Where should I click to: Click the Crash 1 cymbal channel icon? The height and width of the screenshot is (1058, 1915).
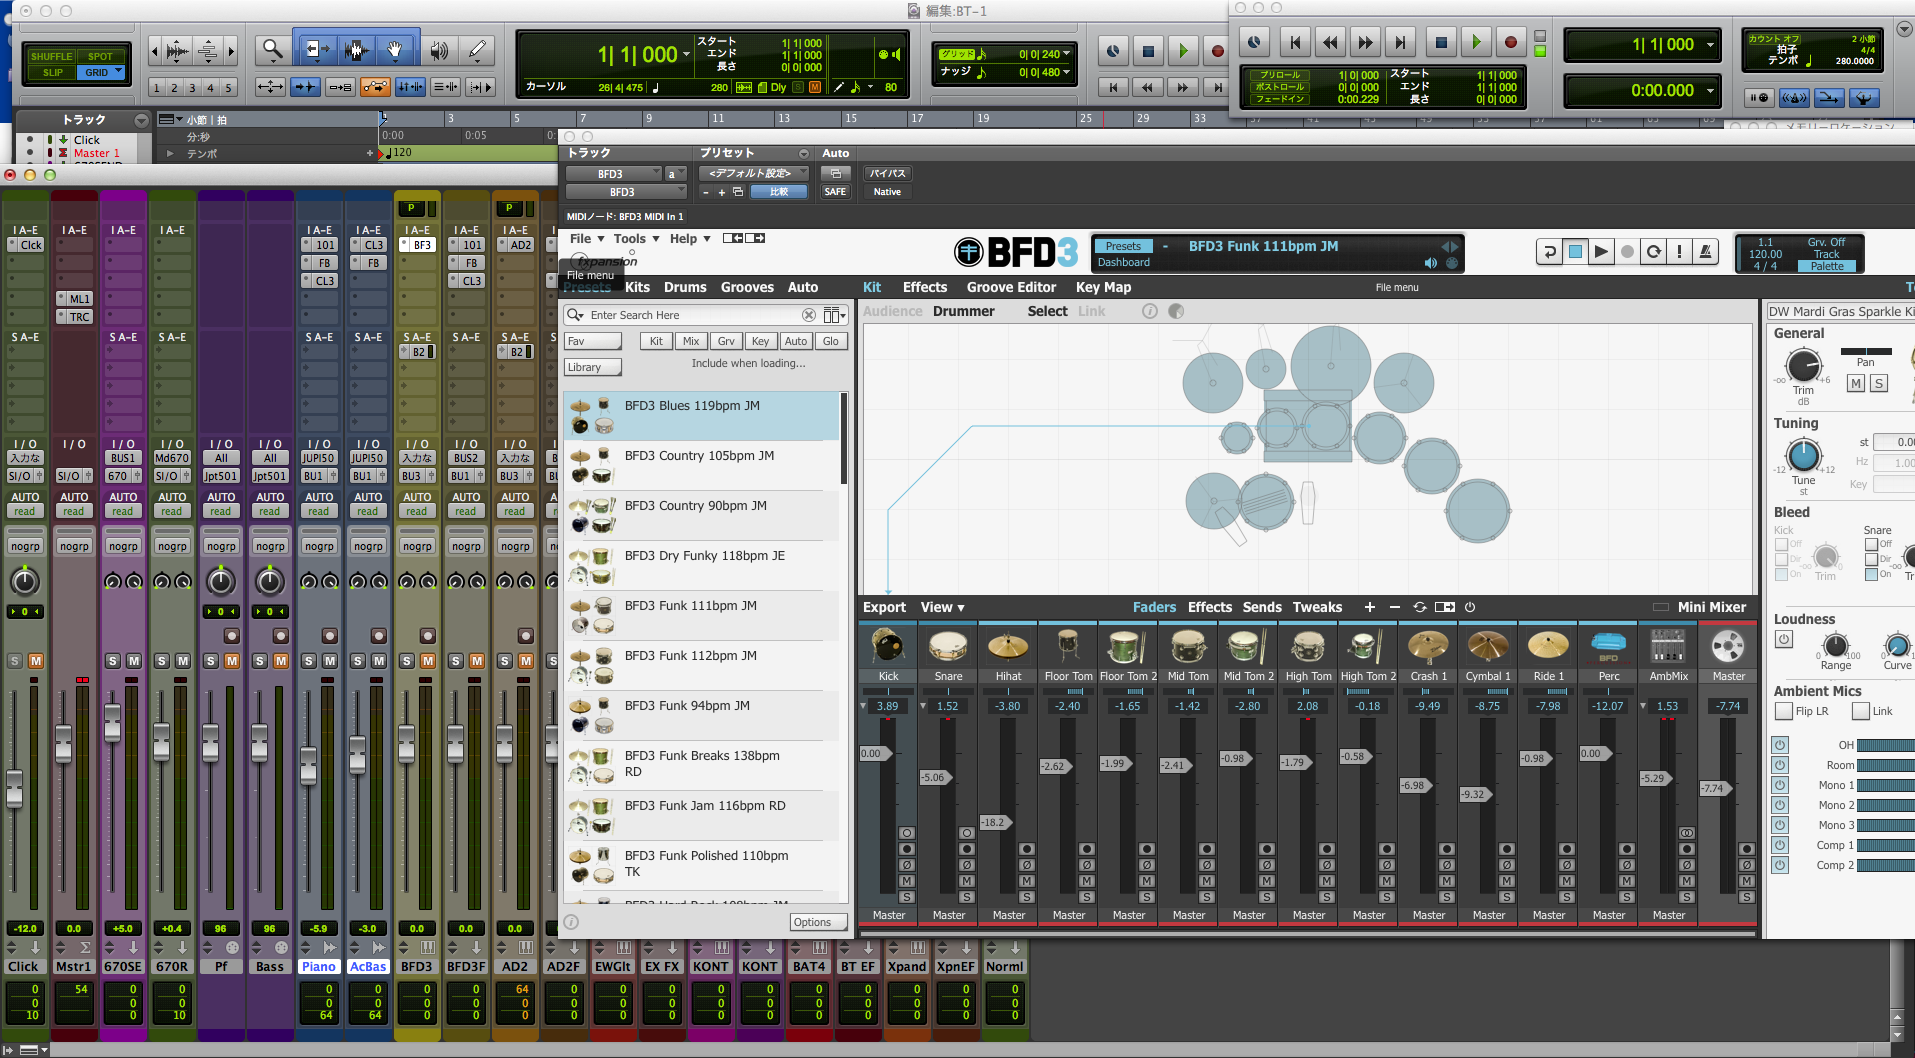(1428, 646)
